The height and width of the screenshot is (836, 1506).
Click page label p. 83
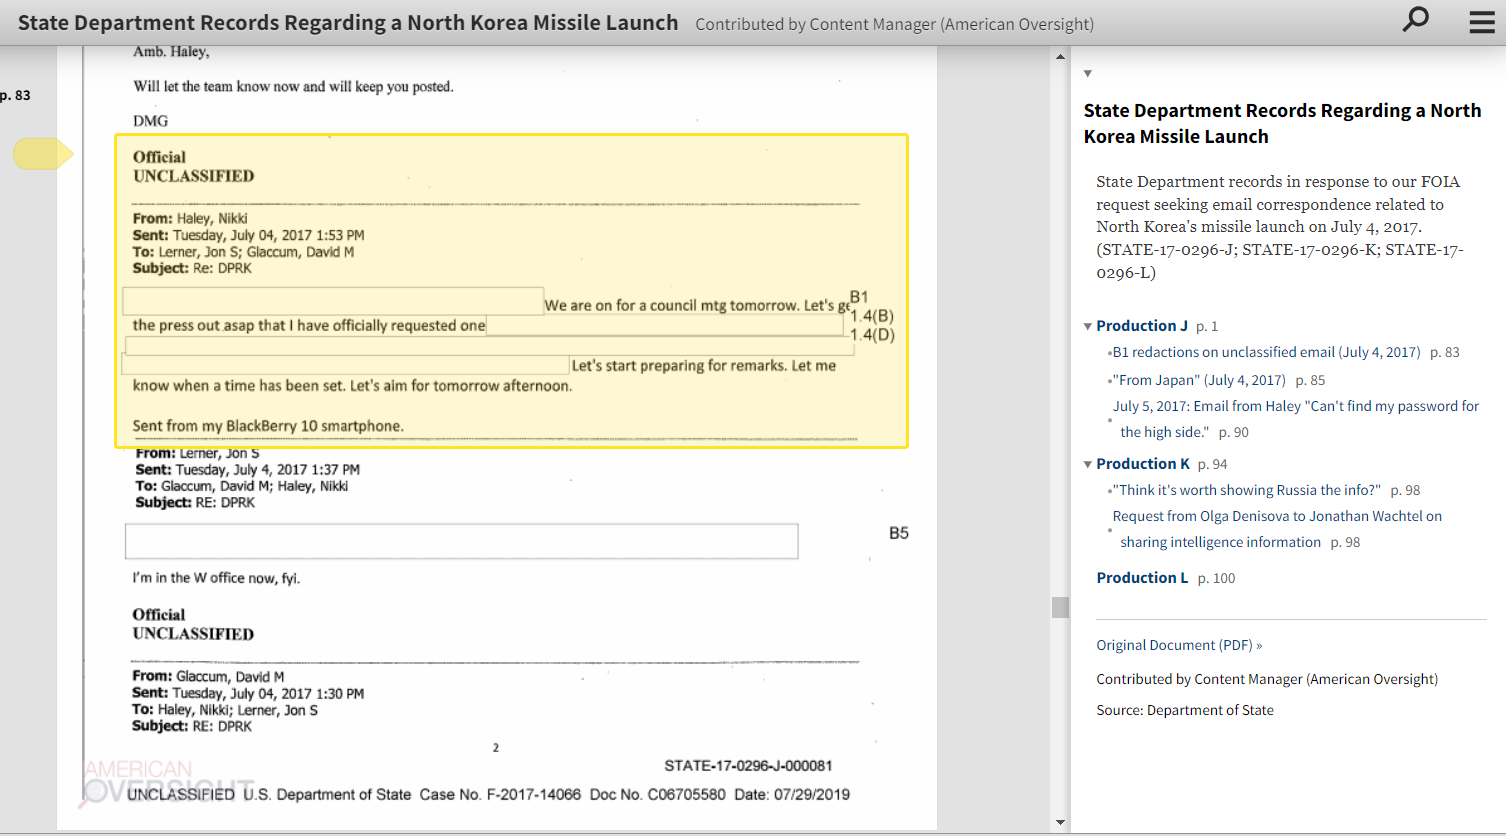(x=15, y=95)
